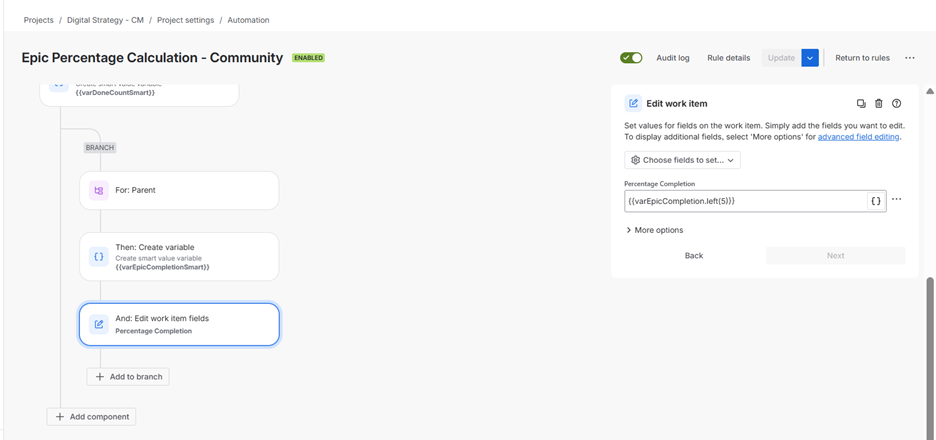Open Choose fields to set dropdown
This screenshot has height=440, width=936.
[x=682, y=160]
